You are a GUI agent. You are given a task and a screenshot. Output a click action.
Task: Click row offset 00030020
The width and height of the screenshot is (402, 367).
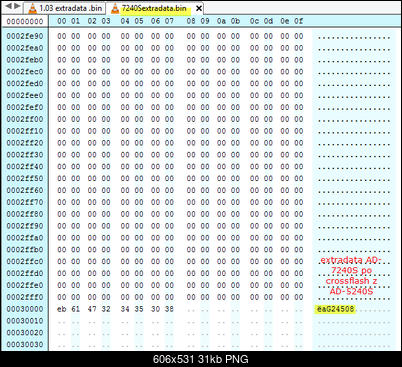[x=25, y=333]
